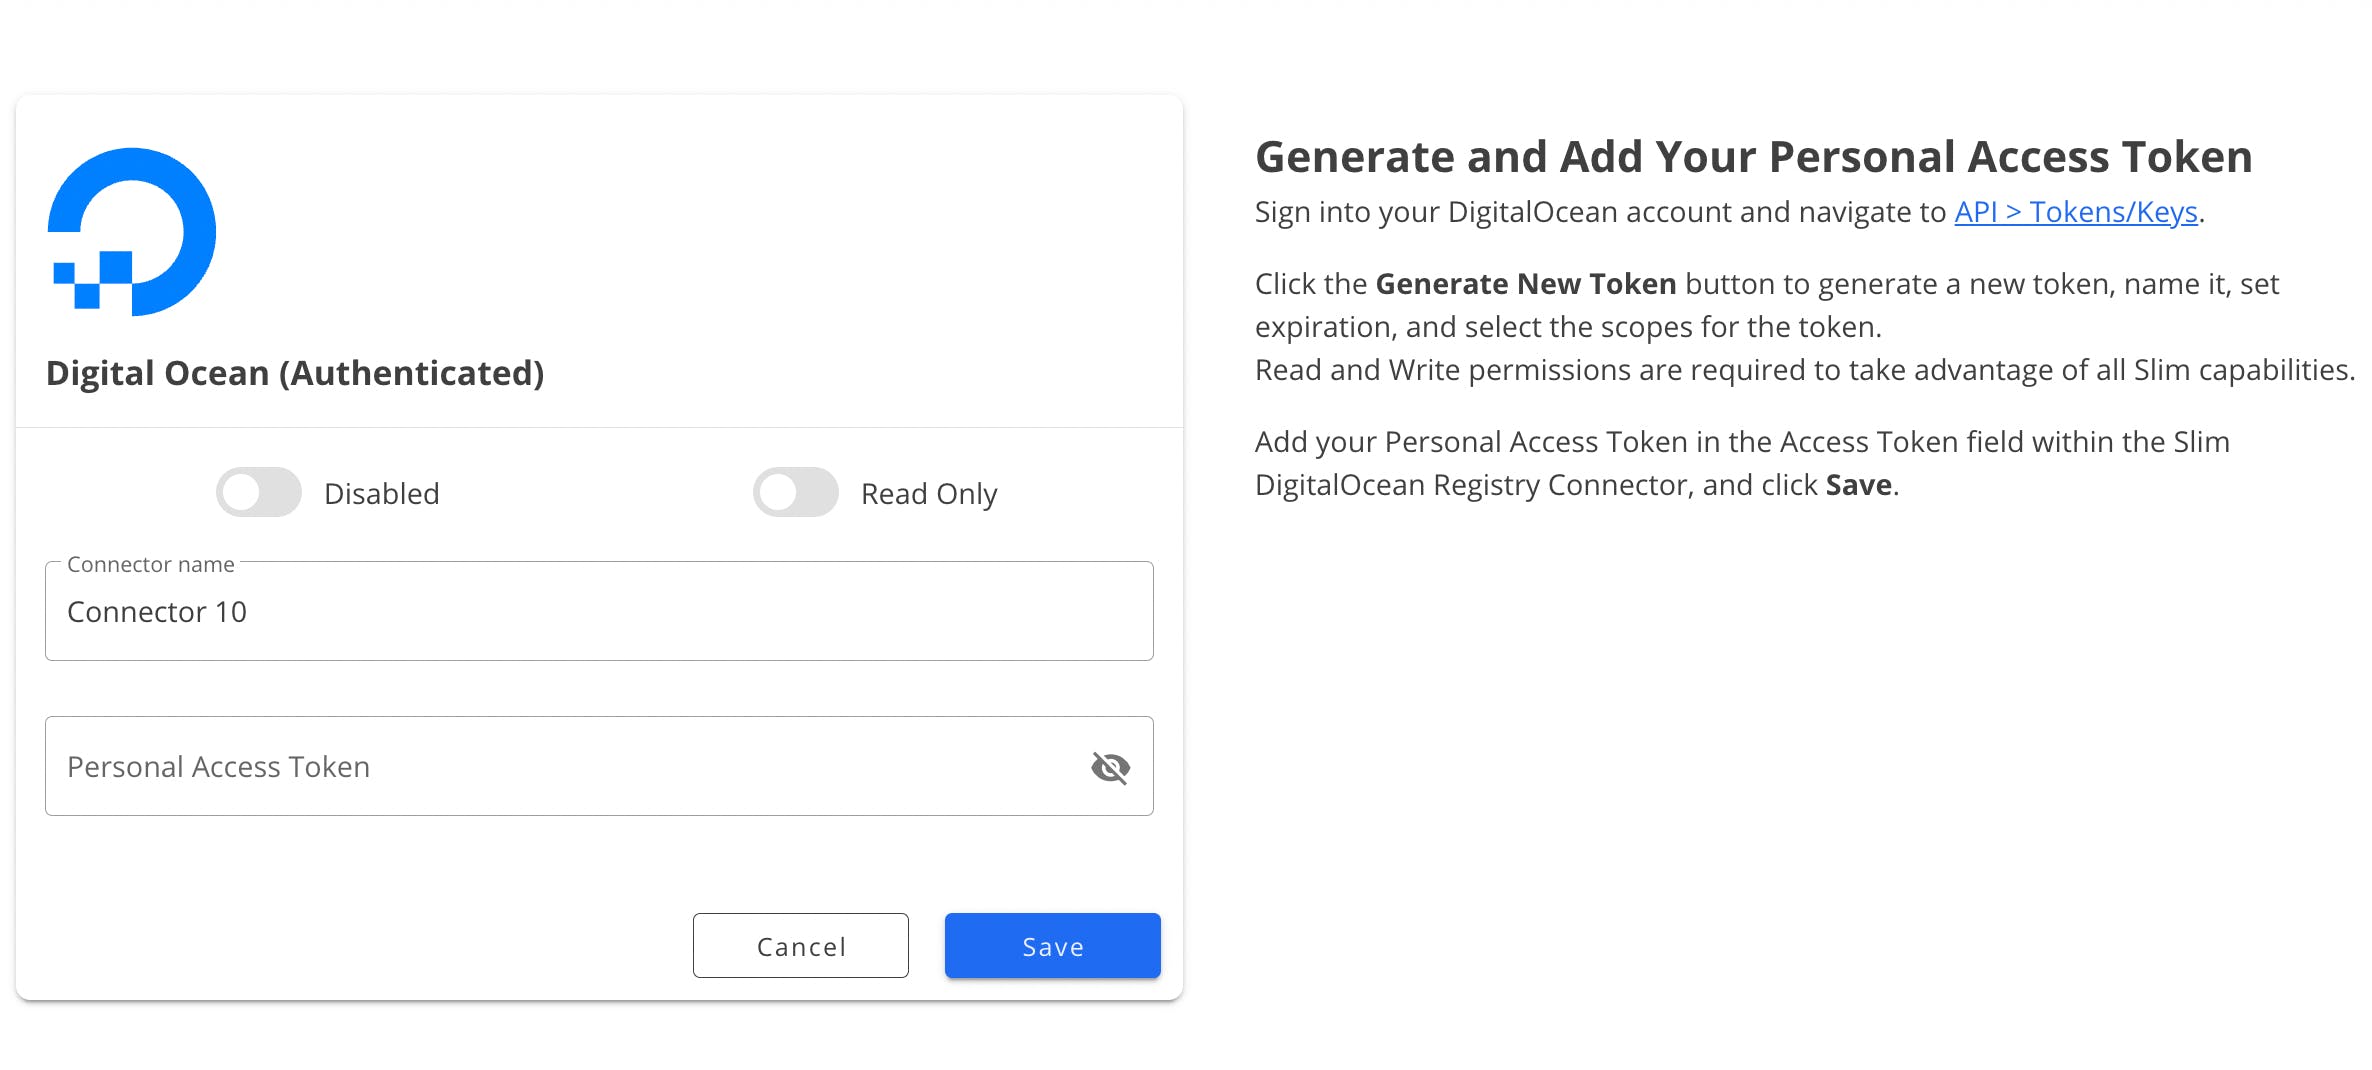Focus the Connector name input field
The width and height of the screenshot is (2372, 1070).
pos(598,611)
